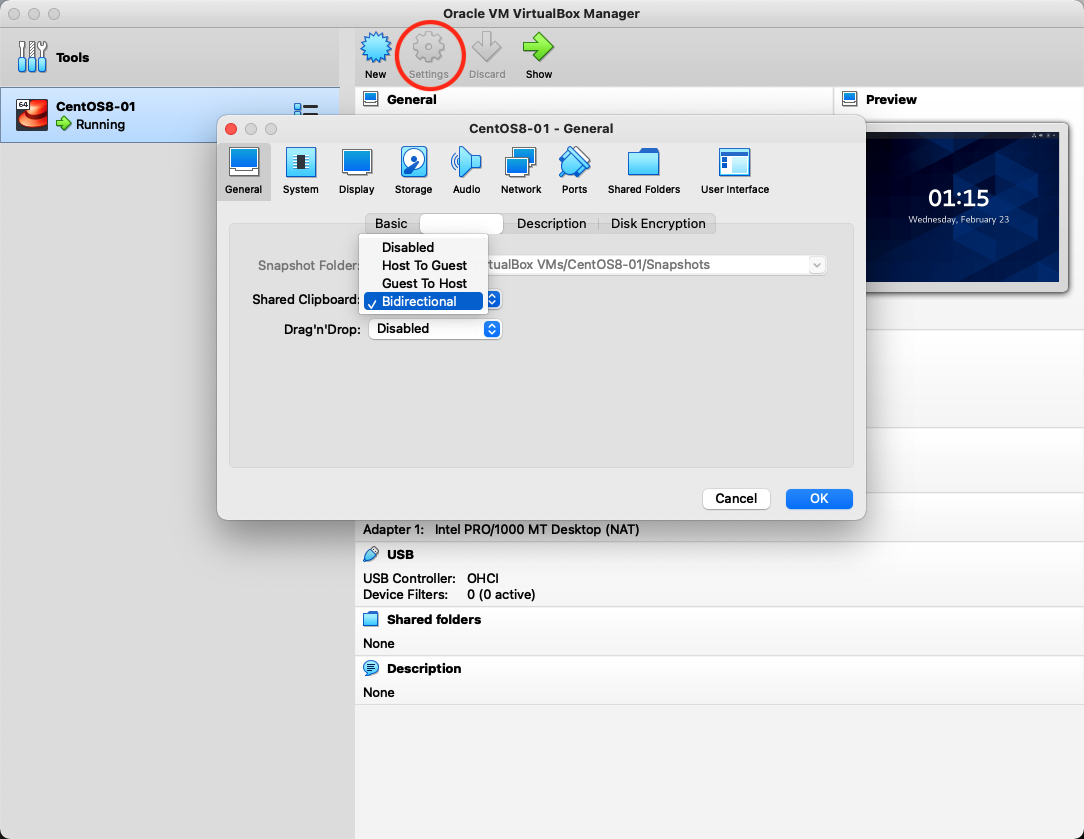Click the Shared folders heading

pos(434,619)
